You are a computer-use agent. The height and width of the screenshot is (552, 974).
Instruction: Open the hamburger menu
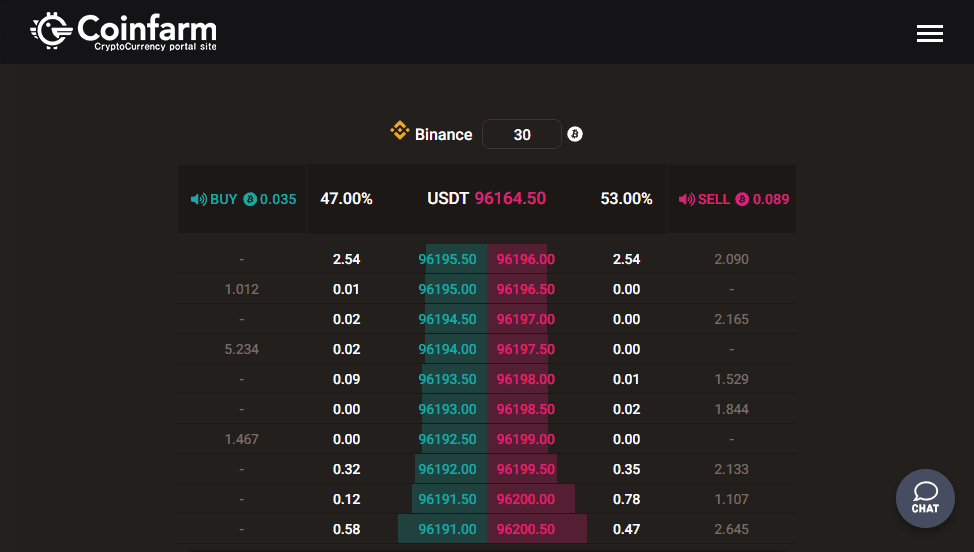pos(929,34)
